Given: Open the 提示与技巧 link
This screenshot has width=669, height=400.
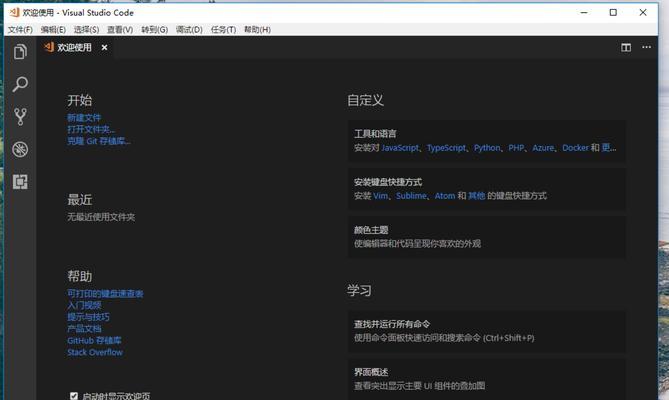Looking at the screenshot, I should coord(88,317).
